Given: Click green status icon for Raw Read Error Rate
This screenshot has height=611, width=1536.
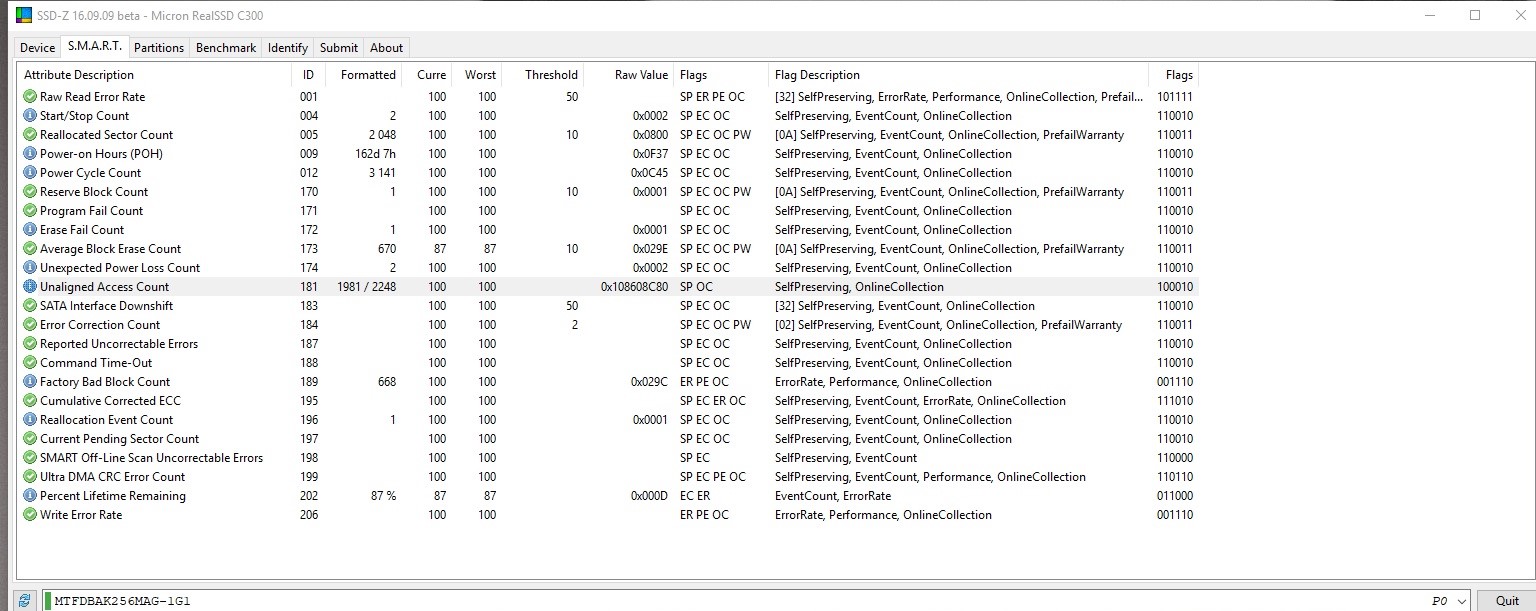Looking at the screenshot, I should [x=30, y=97].
